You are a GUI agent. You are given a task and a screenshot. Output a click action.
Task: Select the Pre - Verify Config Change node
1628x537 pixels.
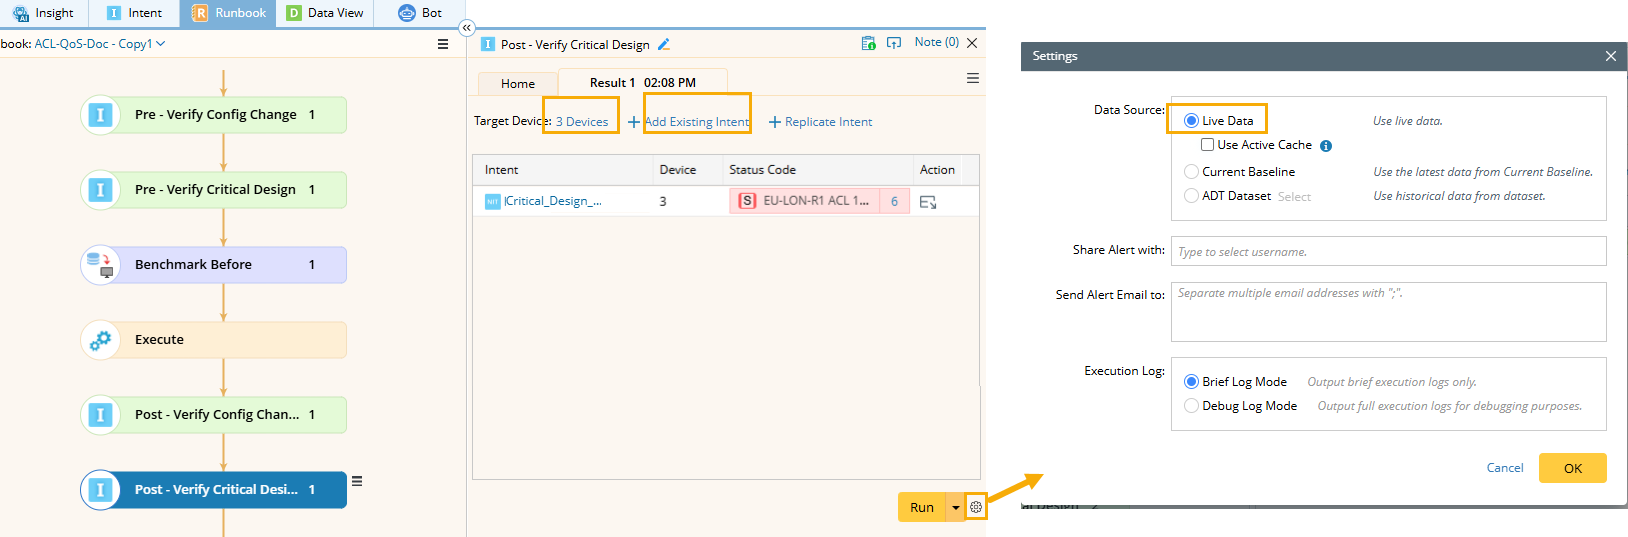214,115
